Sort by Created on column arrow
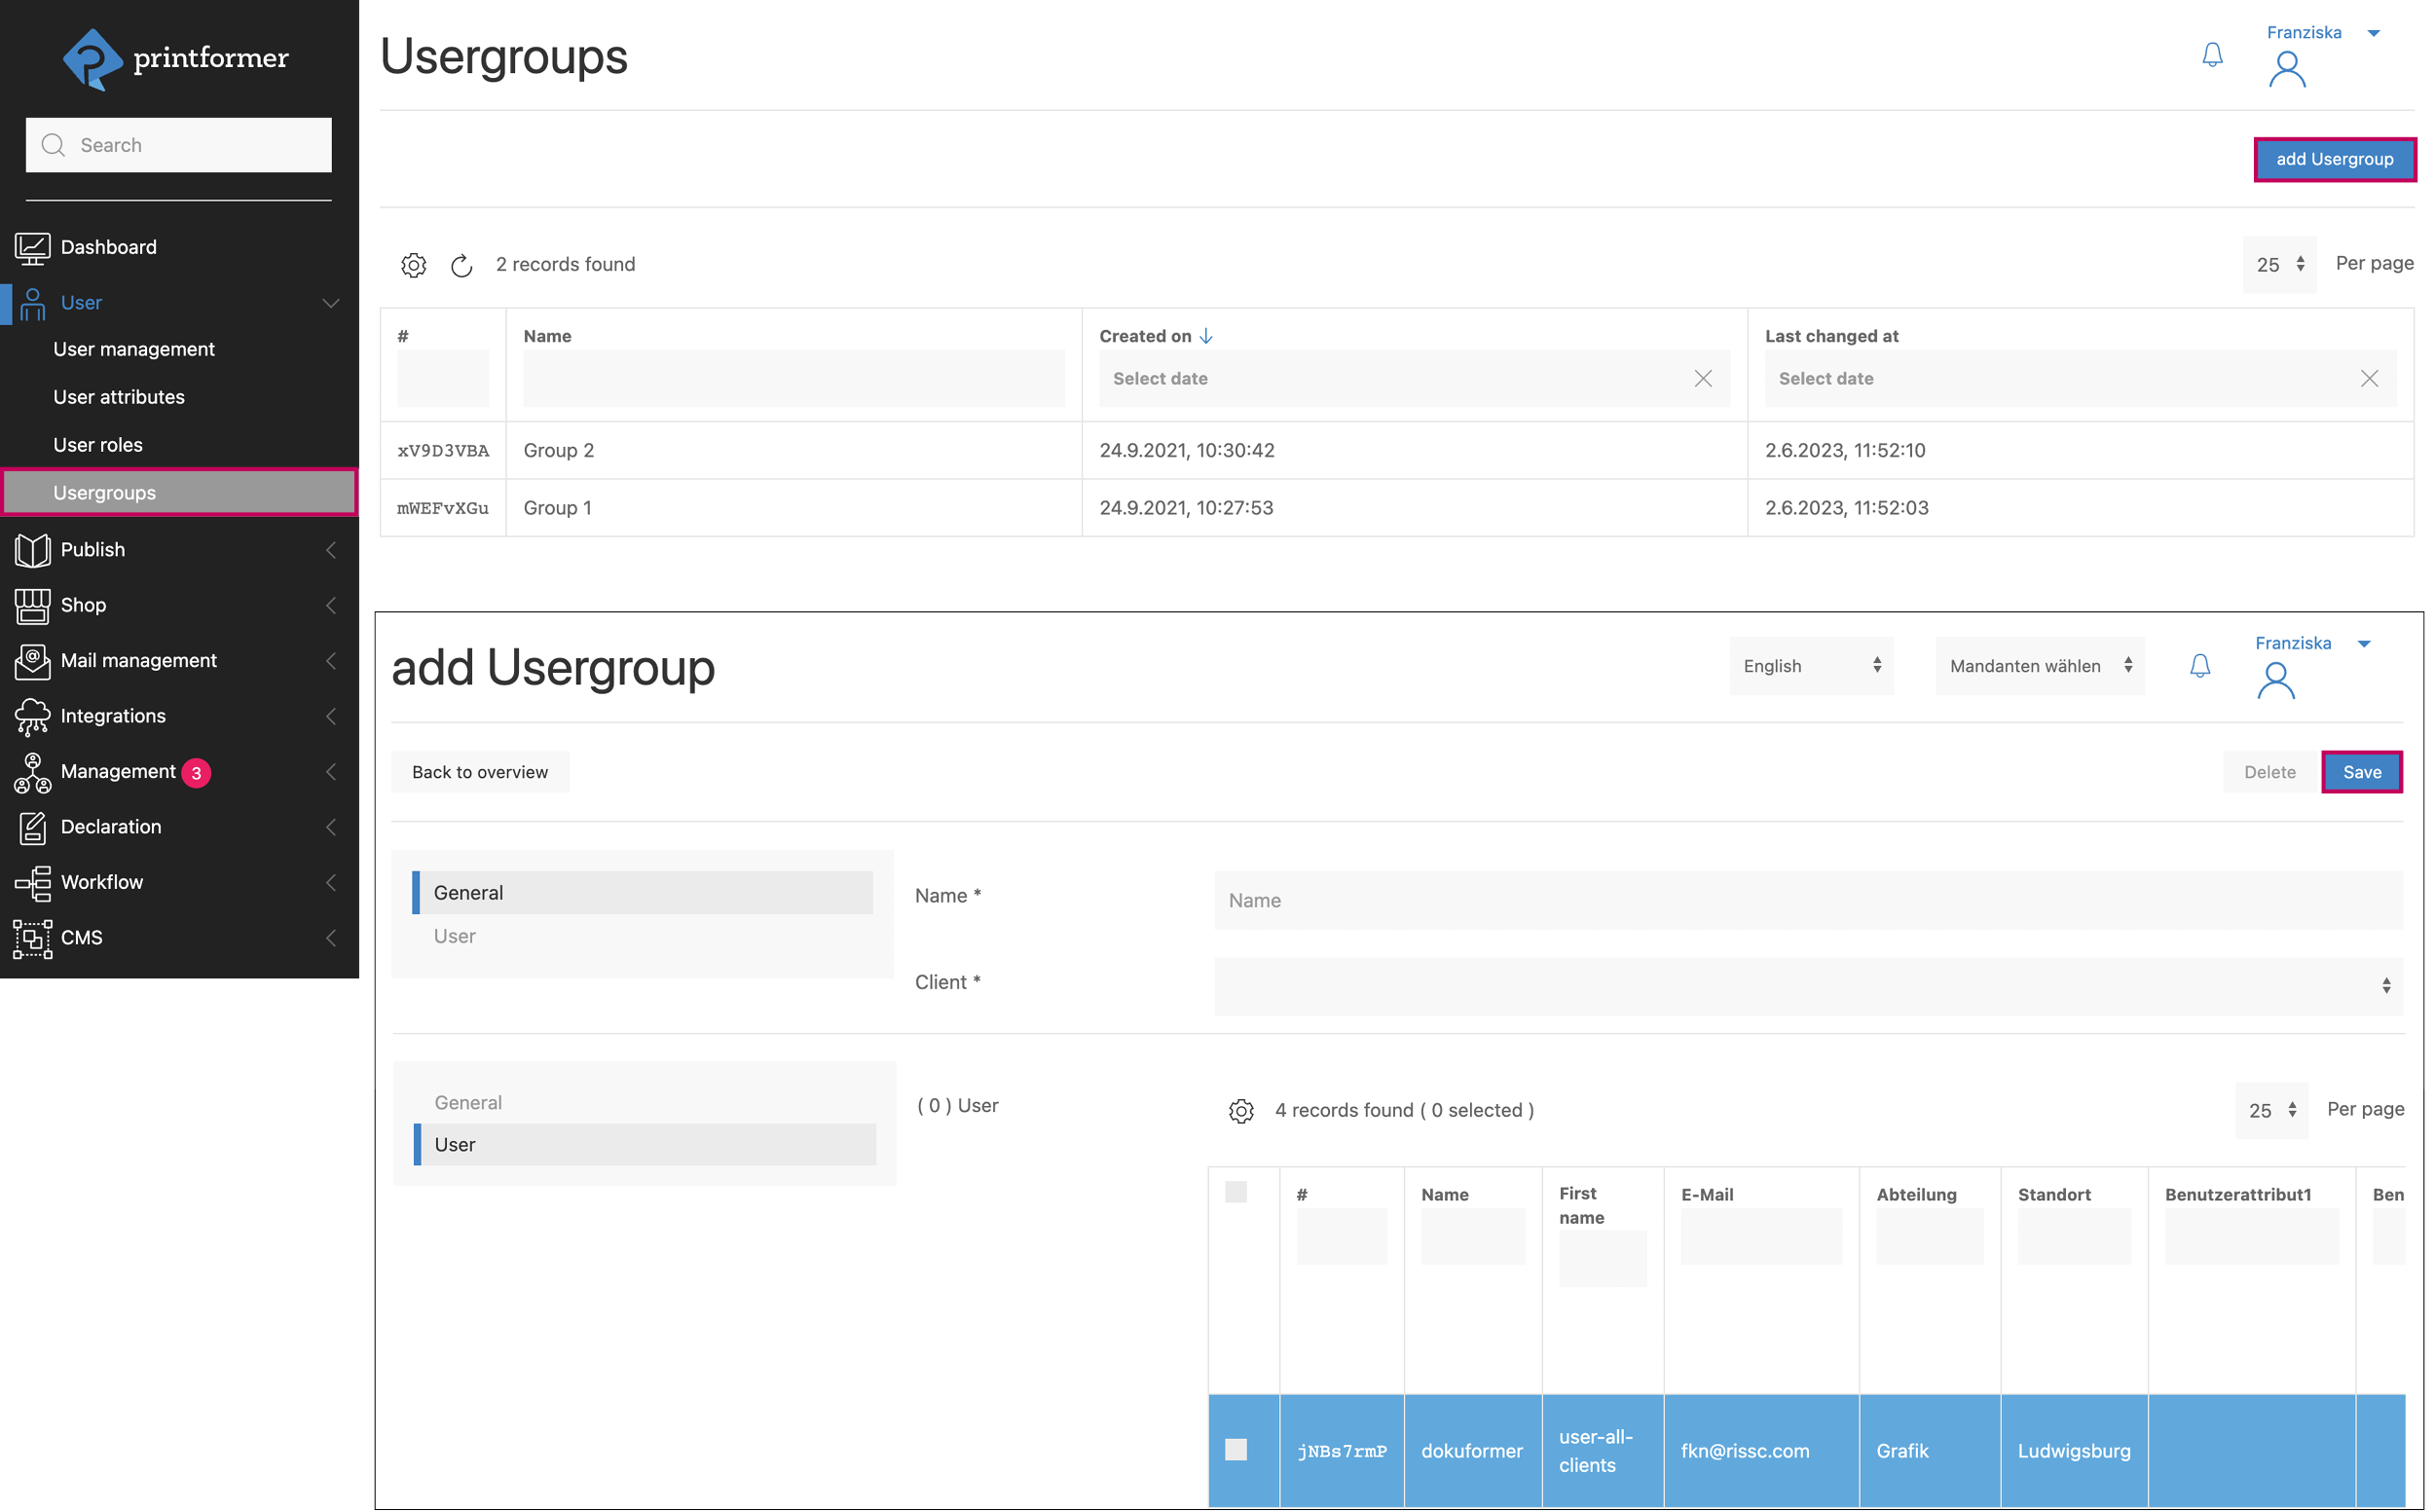The width and height of the screenshot is (2434, 1512). [x=1206, y=336]
